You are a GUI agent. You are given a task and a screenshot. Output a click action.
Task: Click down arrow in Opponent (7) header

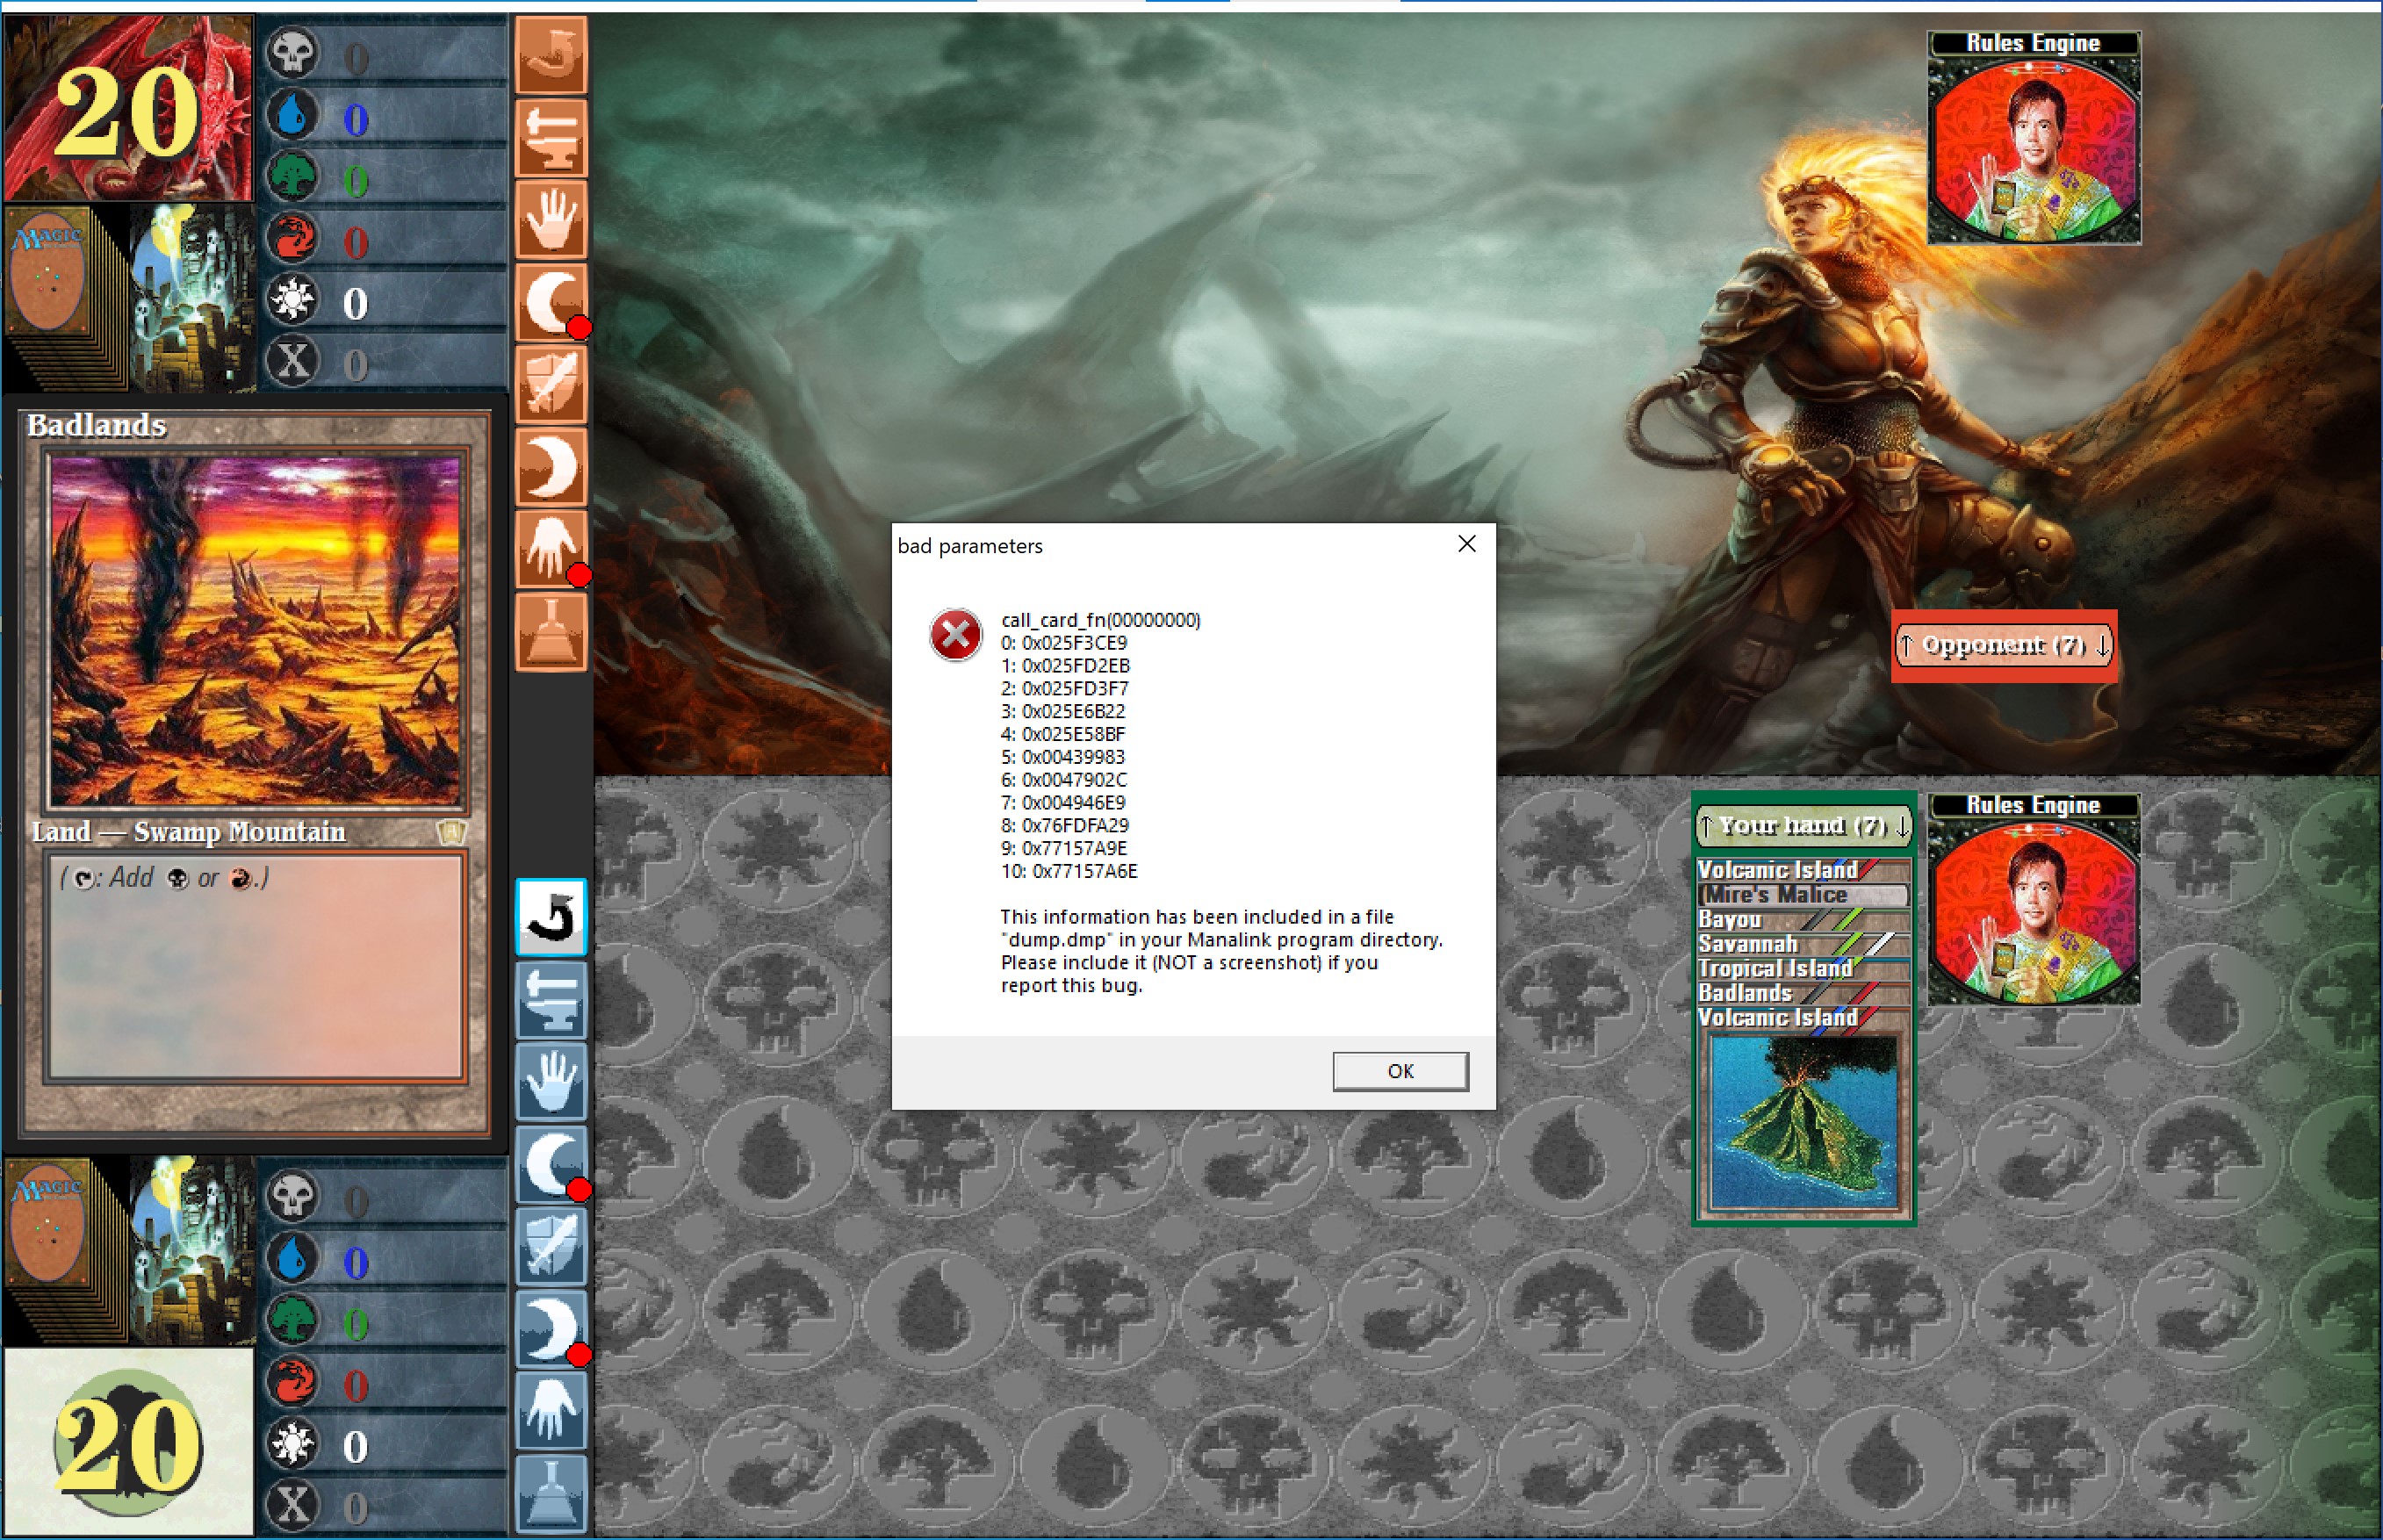2102,646
